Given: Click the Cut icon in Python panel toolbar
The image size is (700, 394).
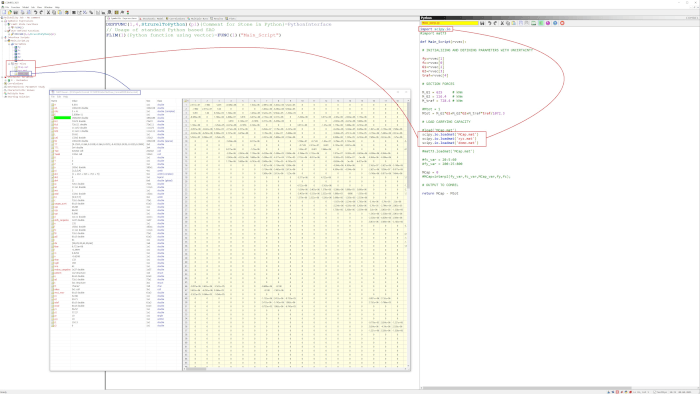Looking at the screenshot, I should [502, 23].
